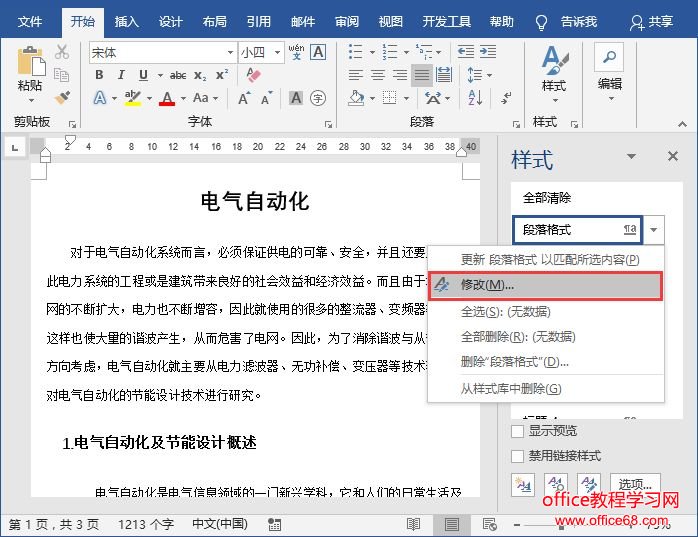Click the Bold formatting icon

(99, 75)
